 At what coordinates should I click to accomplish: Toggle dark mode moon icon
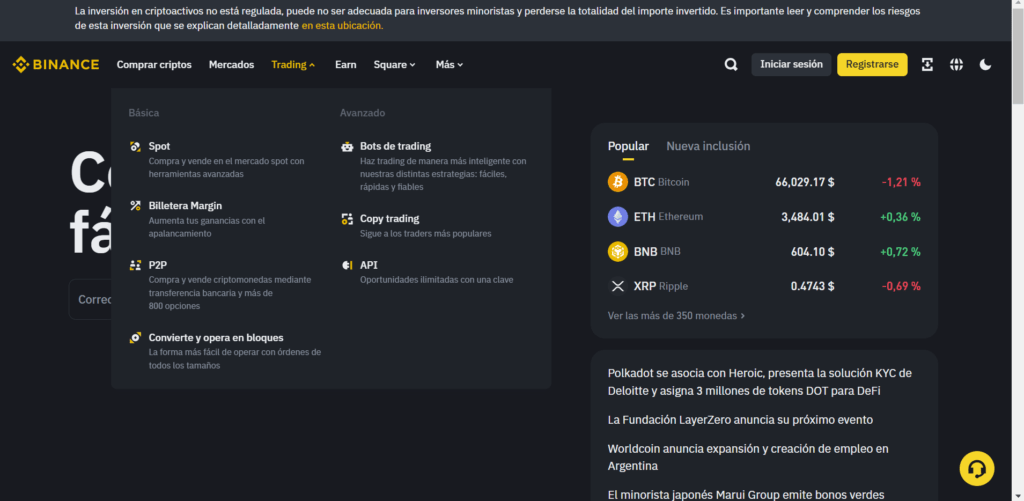985,65
